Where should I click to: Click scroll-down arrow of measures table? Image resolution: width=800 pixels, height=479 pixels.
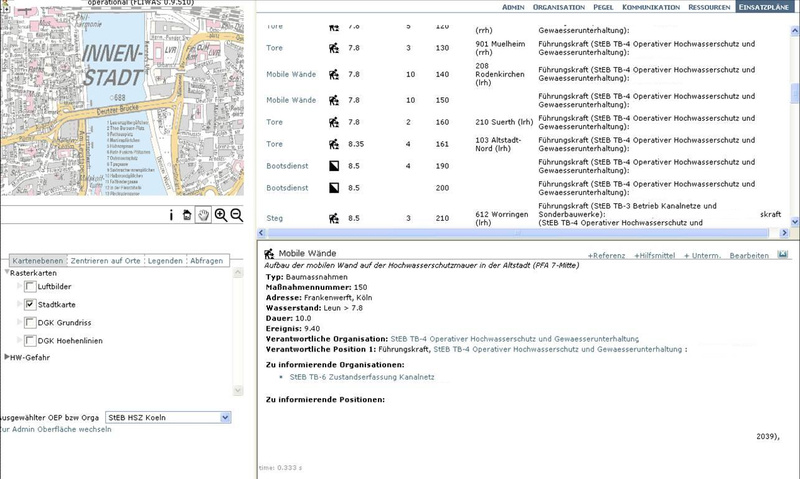click(794, 222)
